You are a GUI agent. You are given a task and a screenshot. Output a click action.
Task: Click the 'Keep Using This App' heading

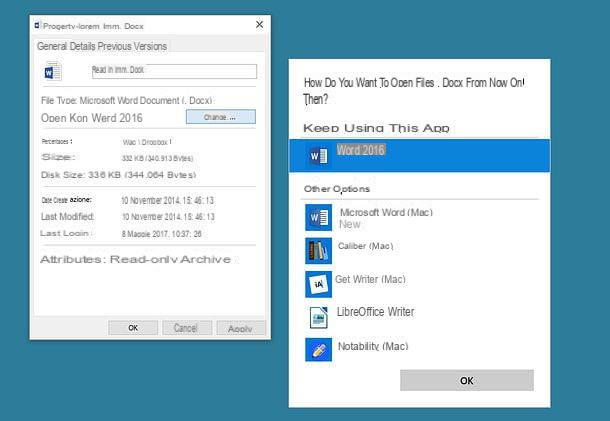376,128
